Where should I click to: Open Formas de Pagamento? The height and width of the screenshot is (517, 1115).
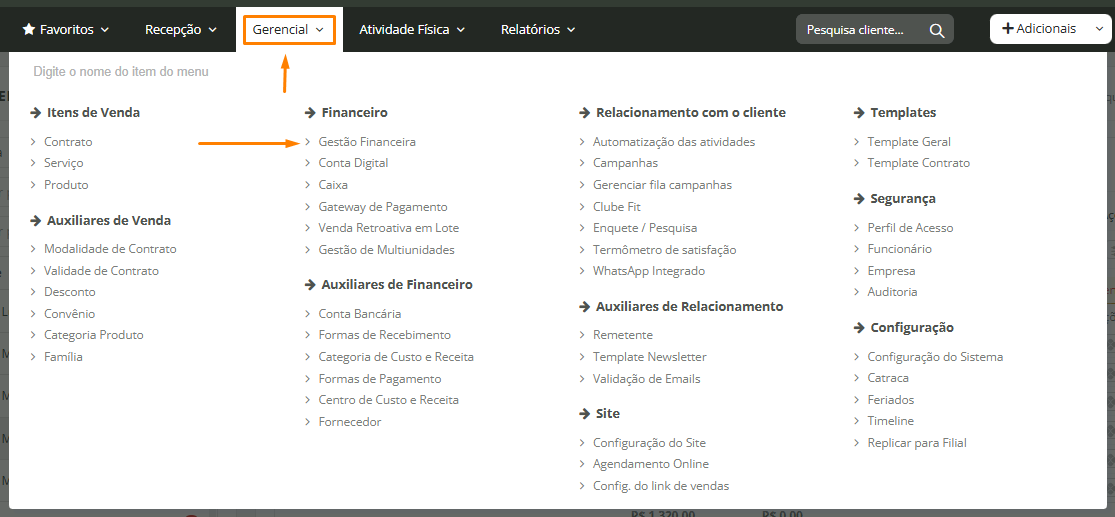coord(380,379)
